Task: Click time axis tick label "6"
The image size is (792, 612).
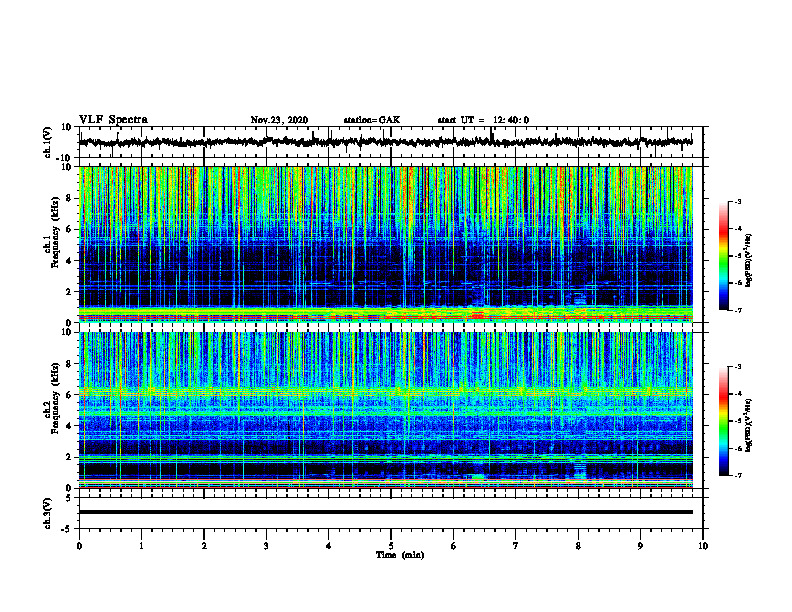Action: (x=454, y=546)
